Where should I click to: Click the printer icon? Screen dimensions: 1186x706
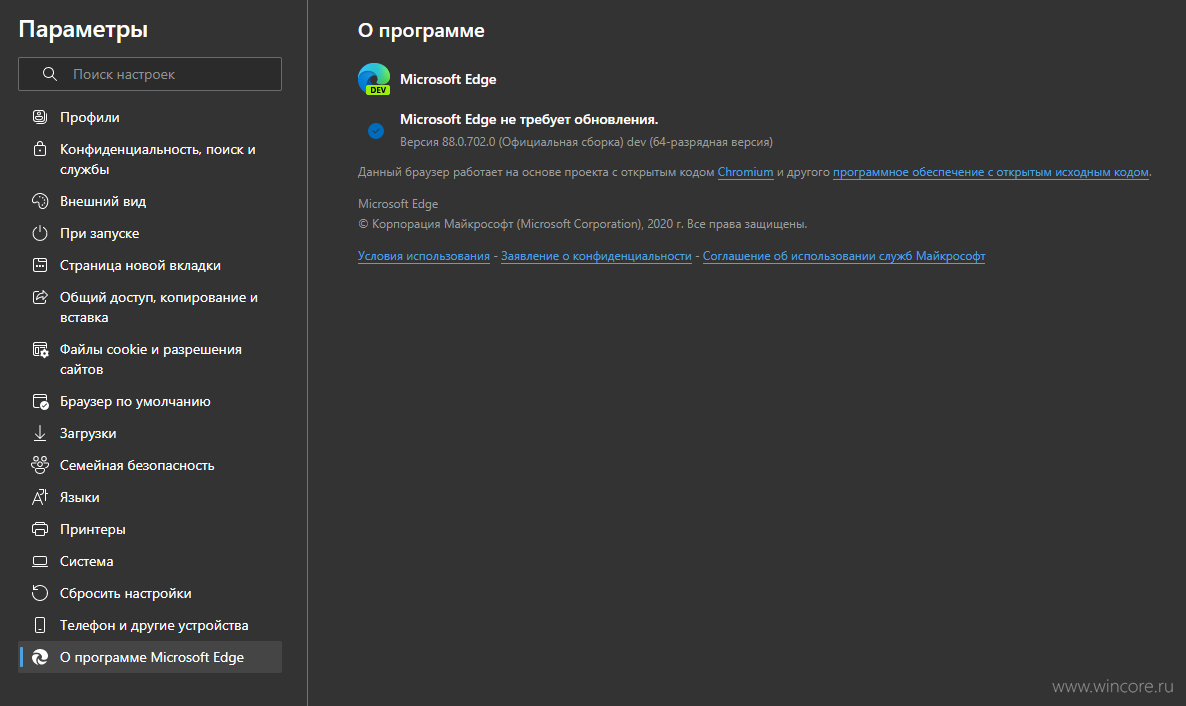click(x=40, y=529)
